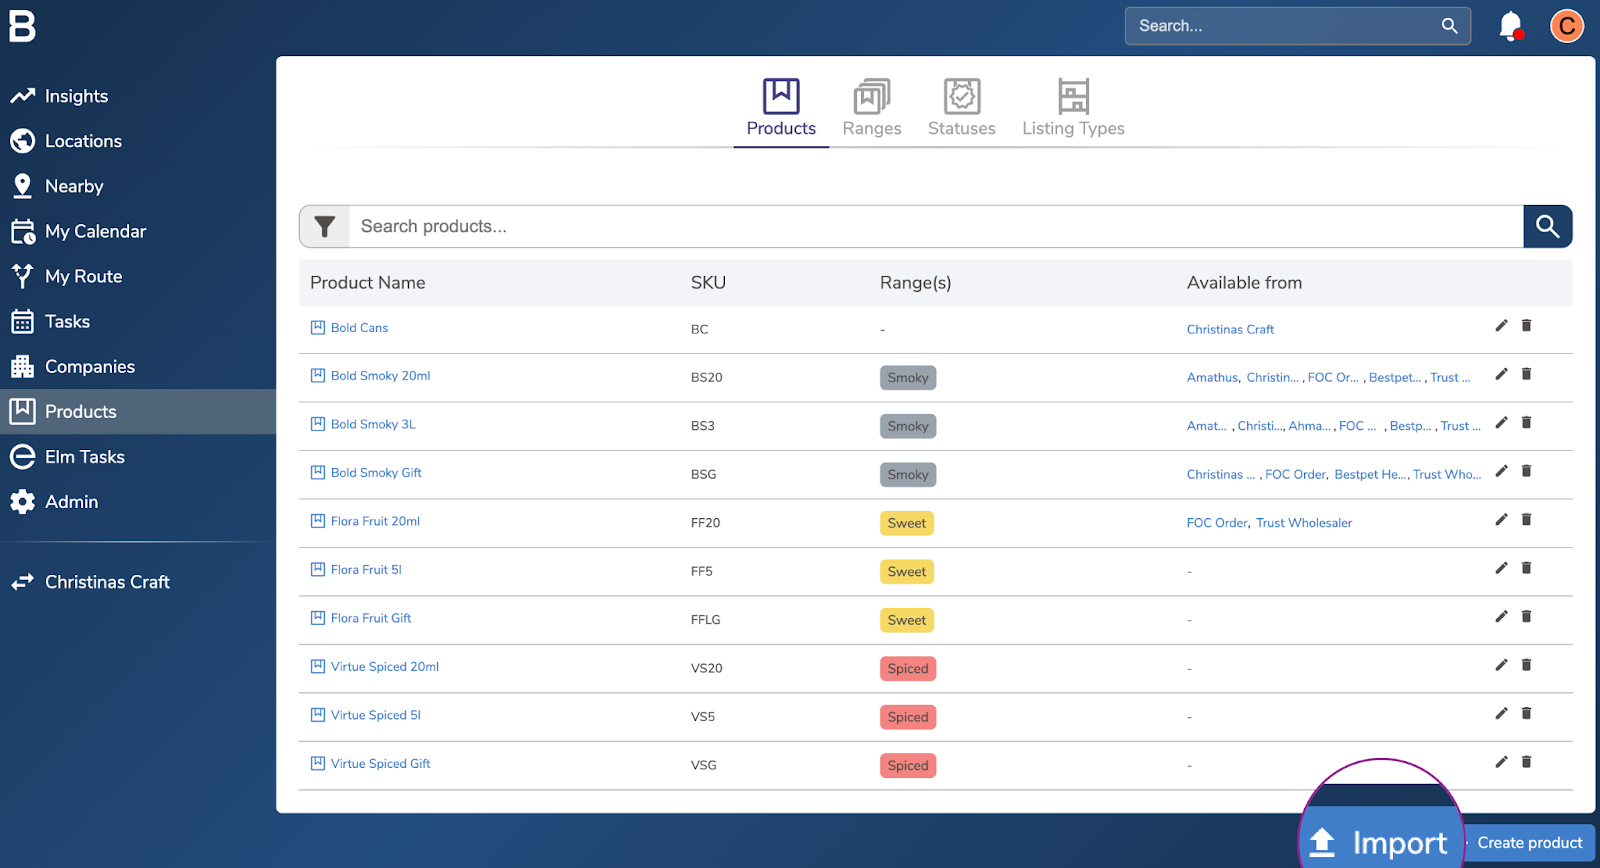Screen dimensions: 1600x868
Task: Open the Statuses tab
Action: [x=961, y=108]
